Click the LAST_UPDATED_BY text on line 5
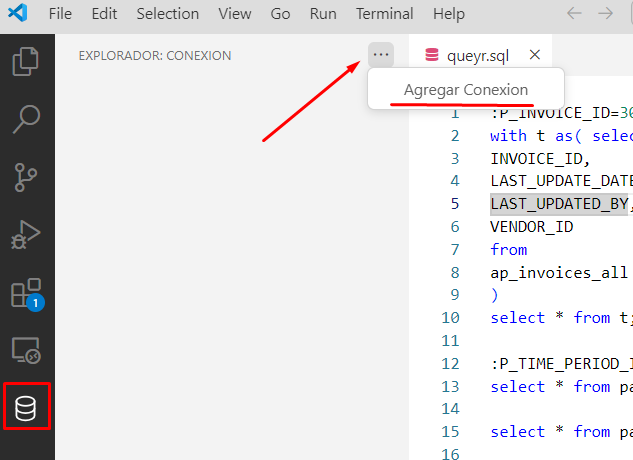This screenshot has width=633, height=460. 560,204
